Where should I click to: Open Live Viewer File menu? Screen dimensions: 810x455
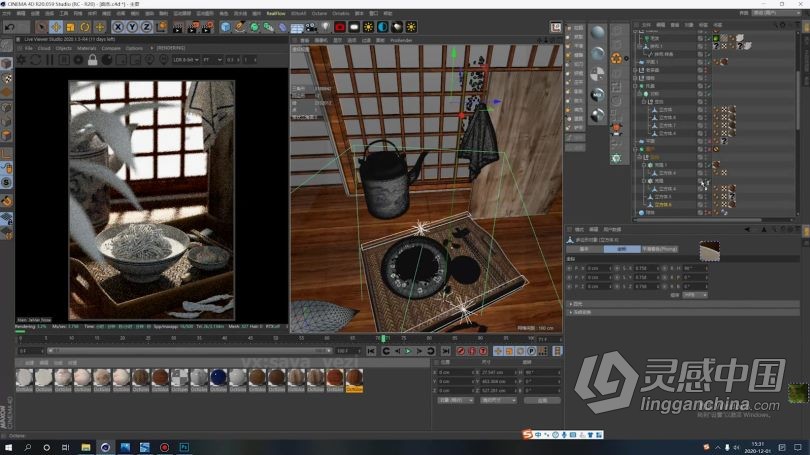pos(28,48)
